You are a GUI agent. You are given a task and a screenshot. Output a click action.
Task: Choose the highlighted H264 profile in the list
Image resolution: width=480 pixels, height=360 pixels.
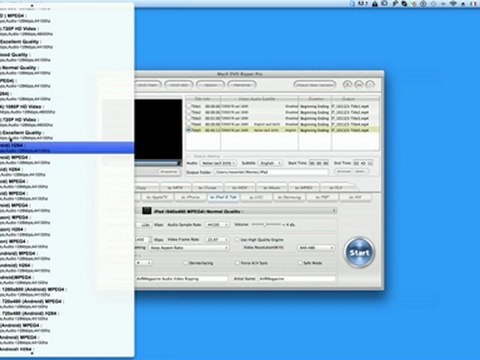click(67, 148)
